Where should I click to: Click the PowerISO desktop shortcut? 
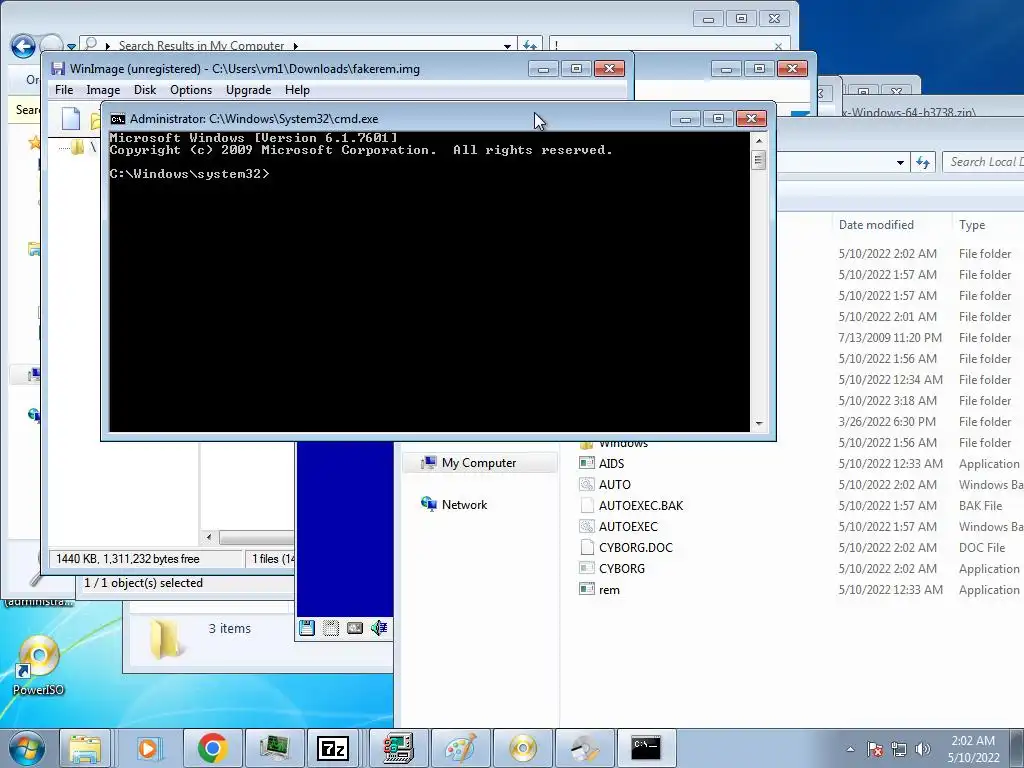(x=39, y=665)
